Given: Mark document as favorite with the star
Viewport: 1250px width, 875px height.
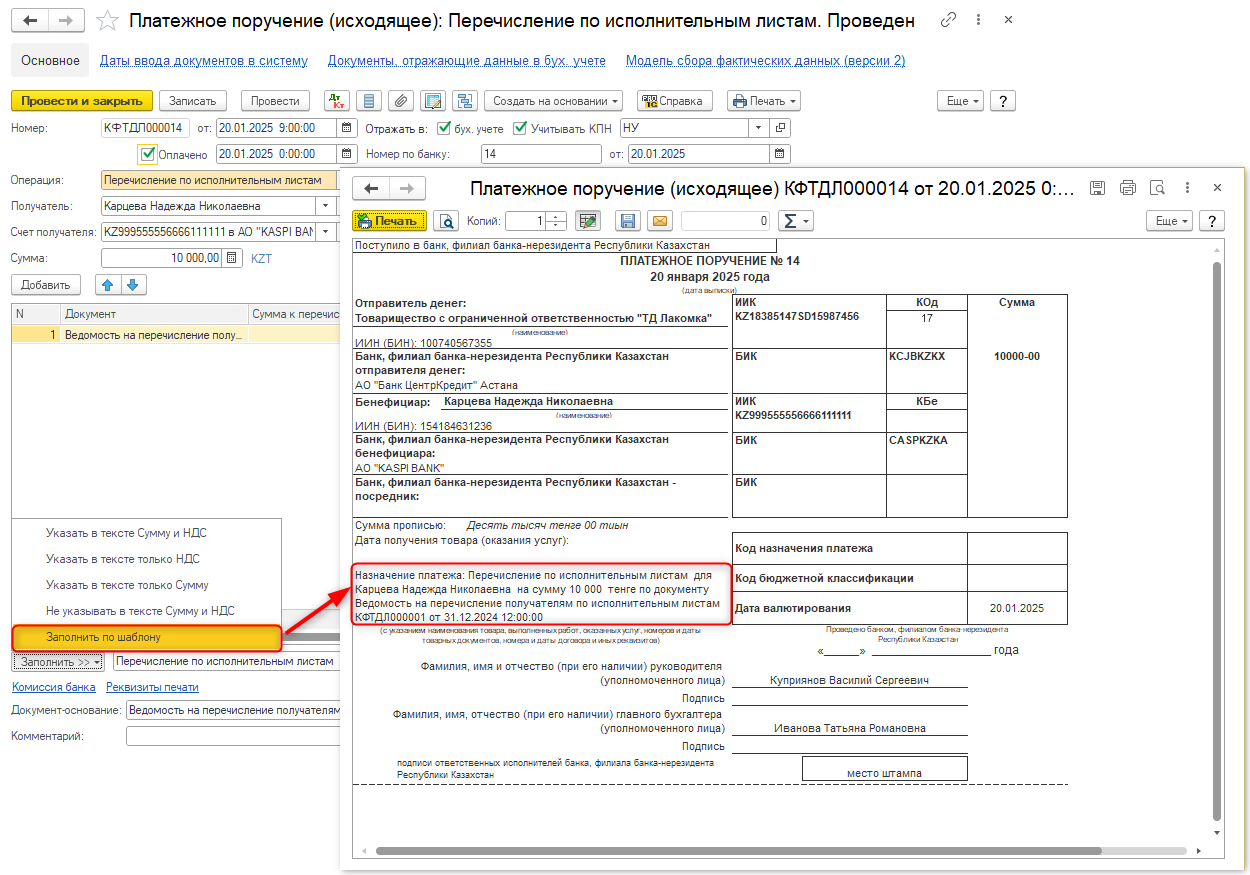Looking at the screenshot, I should click(107, 21).
